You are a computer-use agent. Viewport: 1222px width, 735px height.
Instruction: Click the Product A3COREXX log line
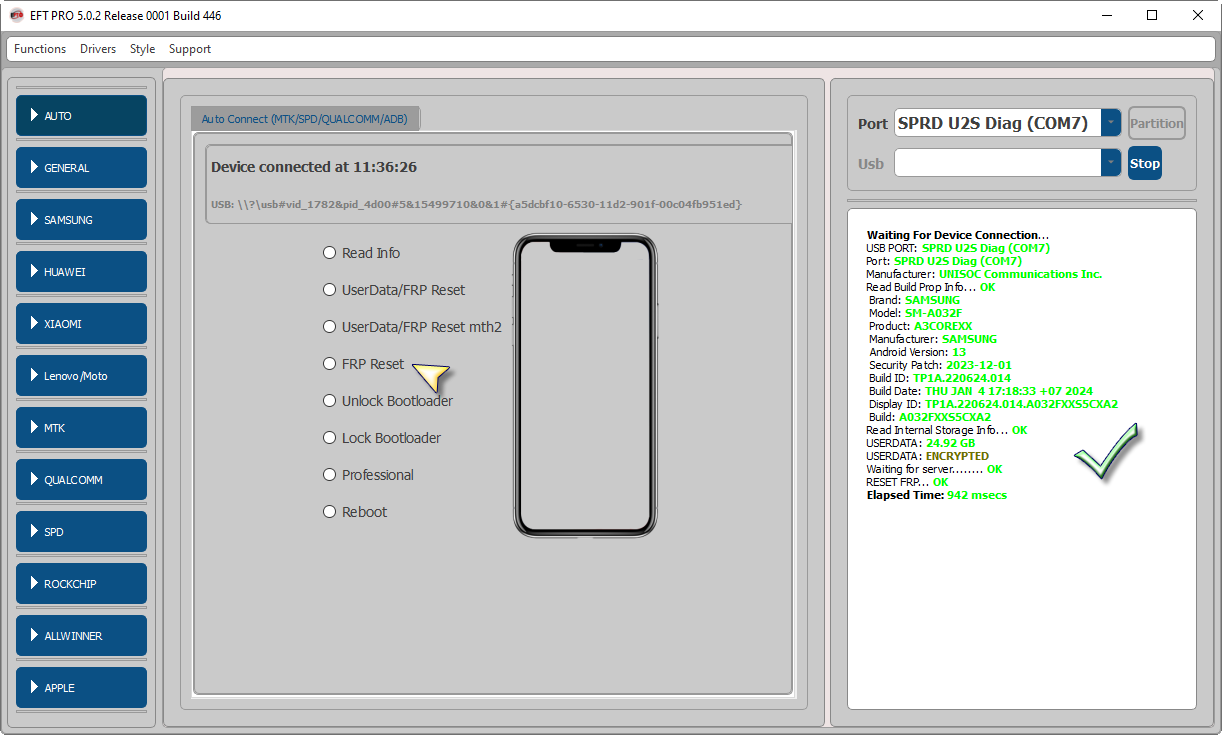point(920,326)
